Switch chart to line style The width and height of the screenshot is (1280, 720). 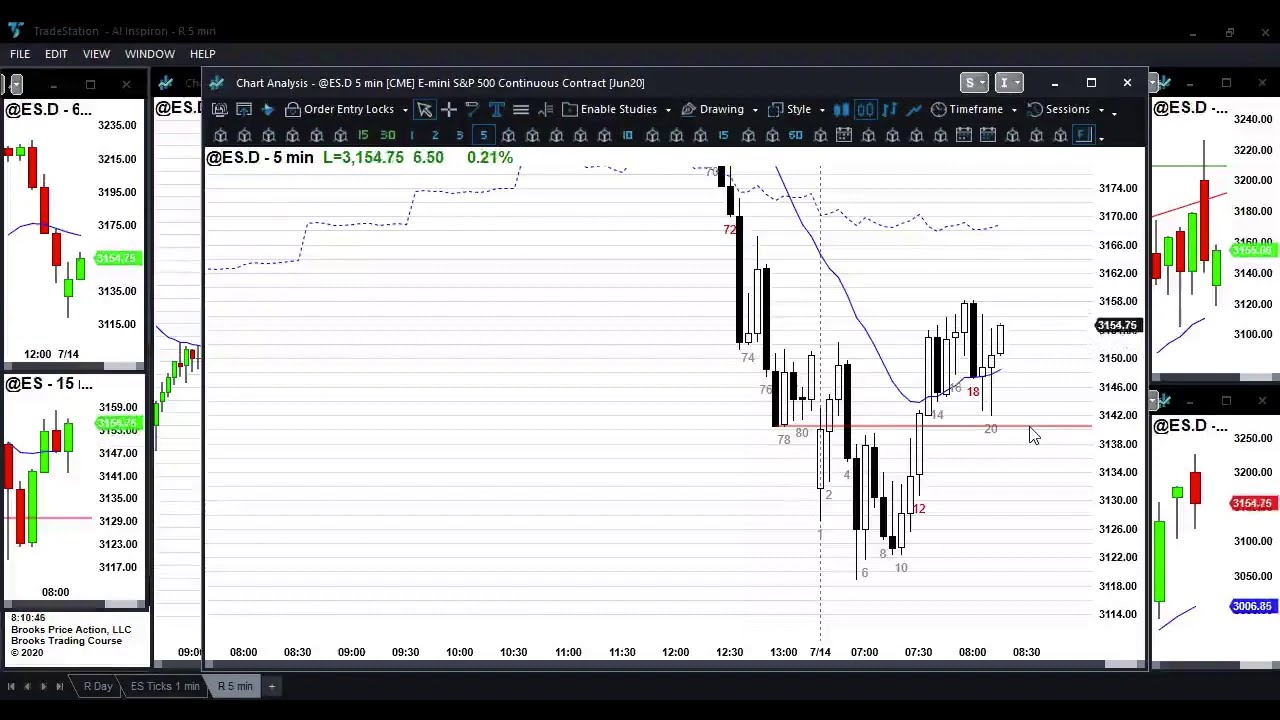pos(913,109)
